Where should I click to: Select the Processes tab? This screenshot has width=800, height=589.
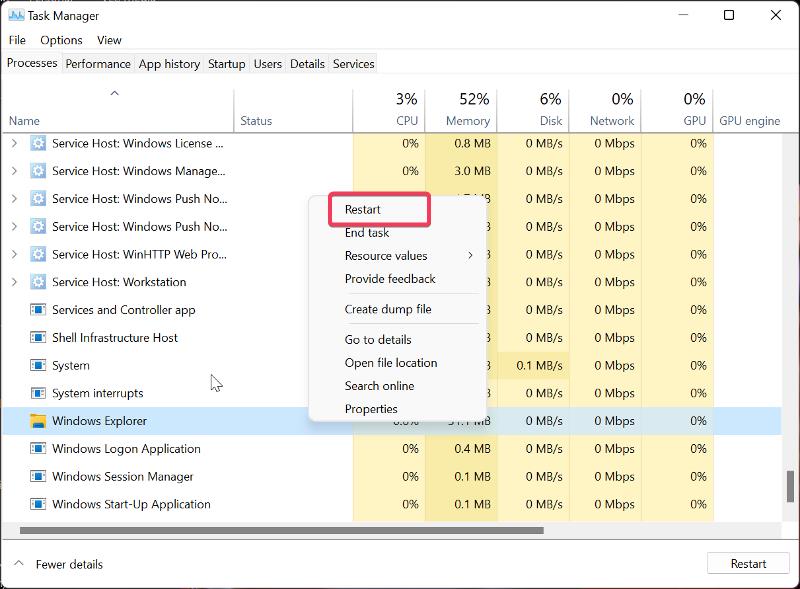click(32, 63)
